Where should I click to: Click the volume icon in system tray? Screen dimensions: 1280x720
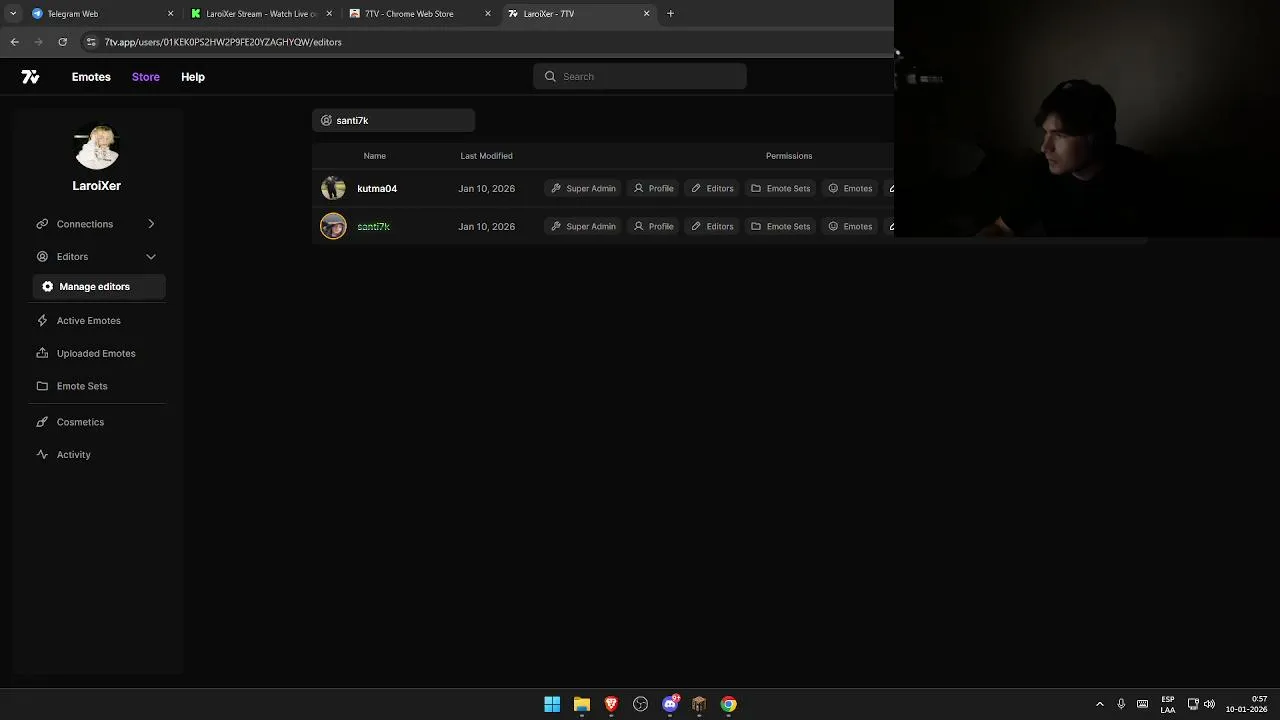point(1209,704)
